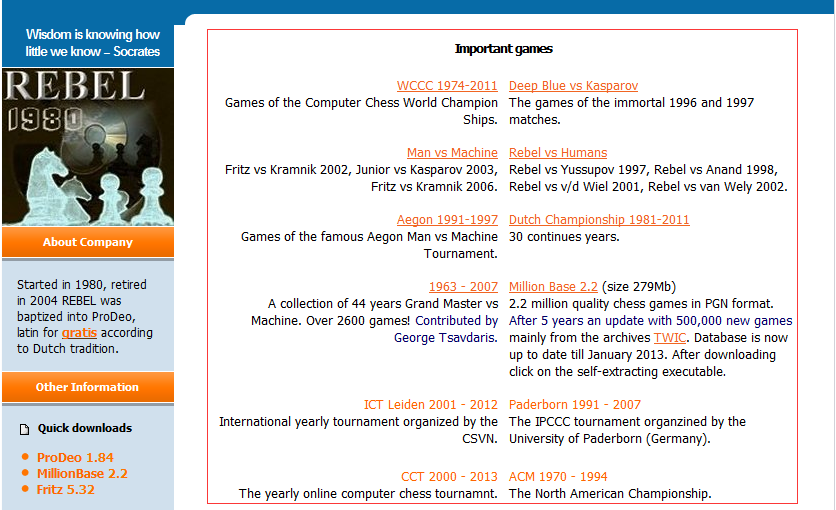Image resolution: width=836 pixels, height=510 pixels.
Task: Click the Important games heading
Action: [503, 49]
